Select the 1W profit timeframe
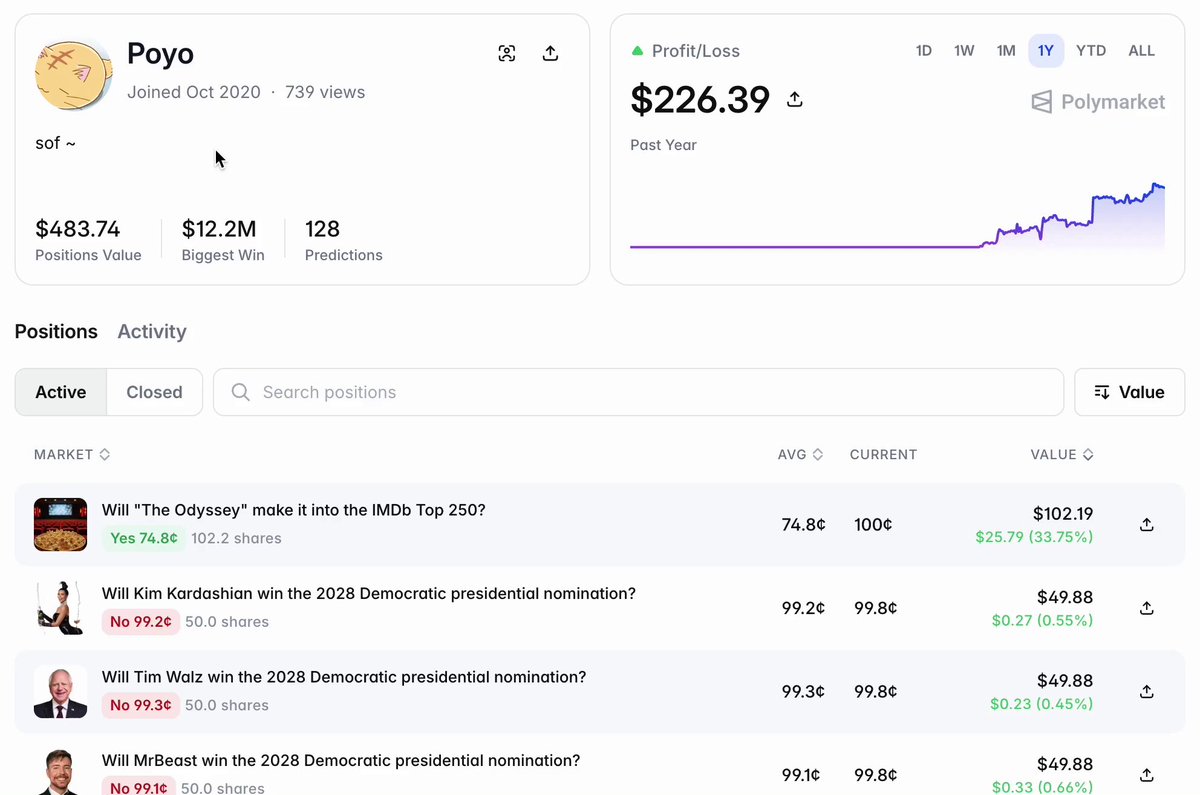 pyautogui.click(x=964, y=51)
